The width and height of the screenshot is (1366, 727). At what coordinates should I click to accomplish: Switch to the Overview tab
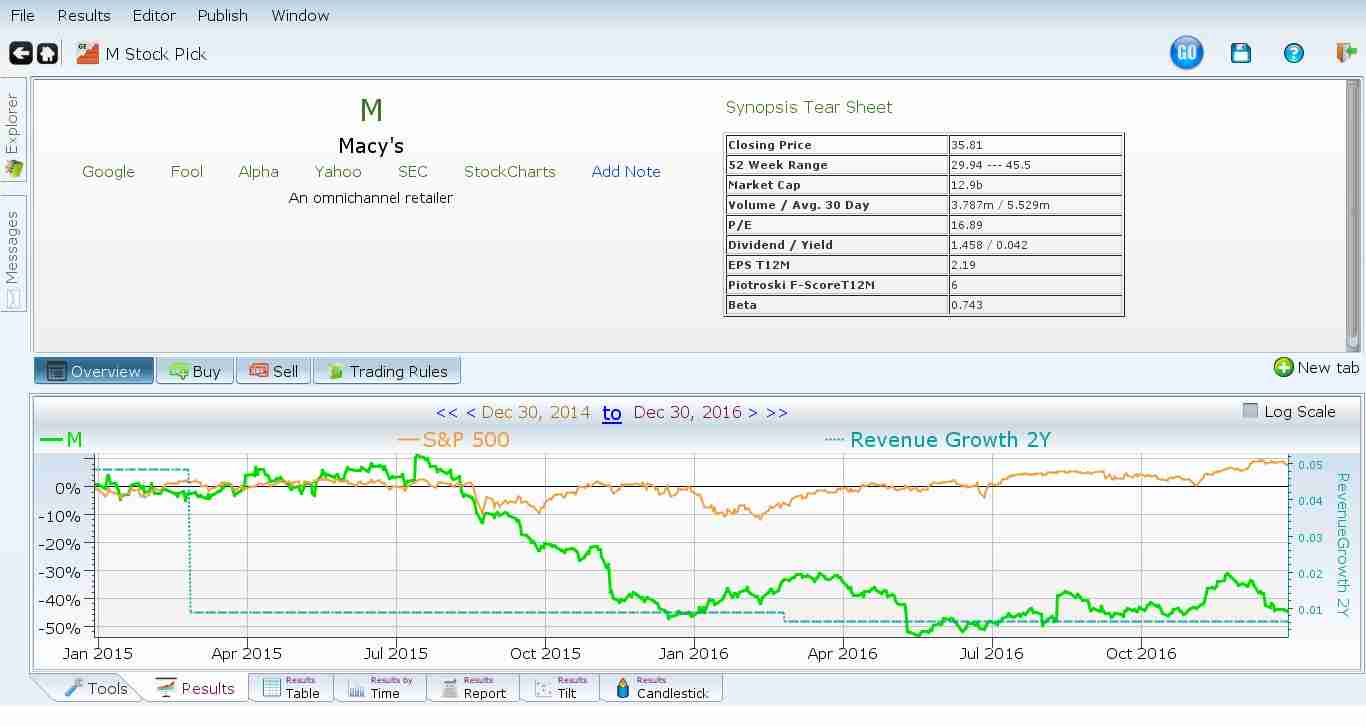(94, 371)
